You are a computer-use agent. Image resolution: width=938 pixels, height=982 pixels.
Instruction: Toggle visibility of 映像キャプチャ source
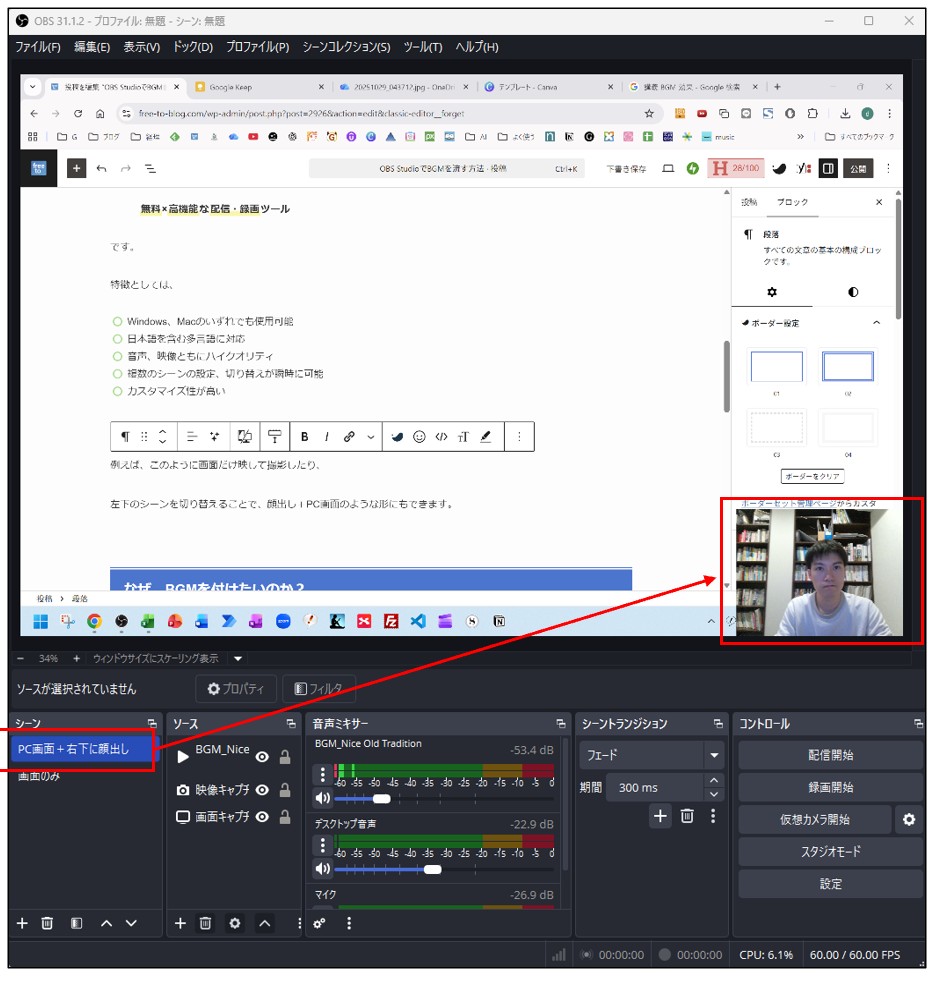pos(262,790)
